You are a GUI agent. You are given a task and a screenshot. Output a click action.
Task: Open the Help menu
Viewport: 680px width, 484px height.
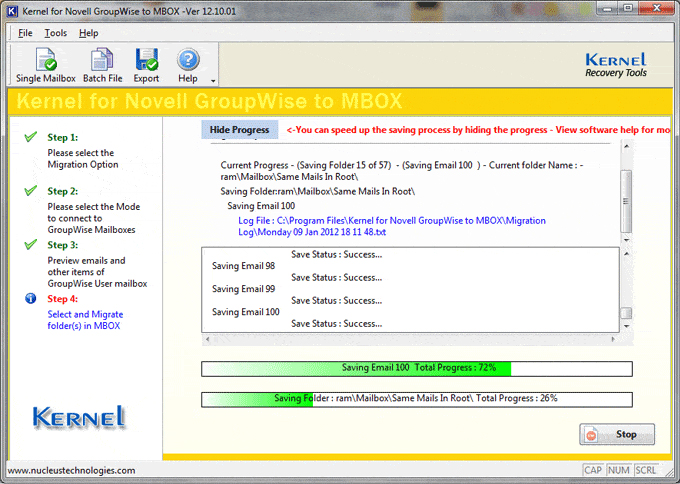[88, 33]
